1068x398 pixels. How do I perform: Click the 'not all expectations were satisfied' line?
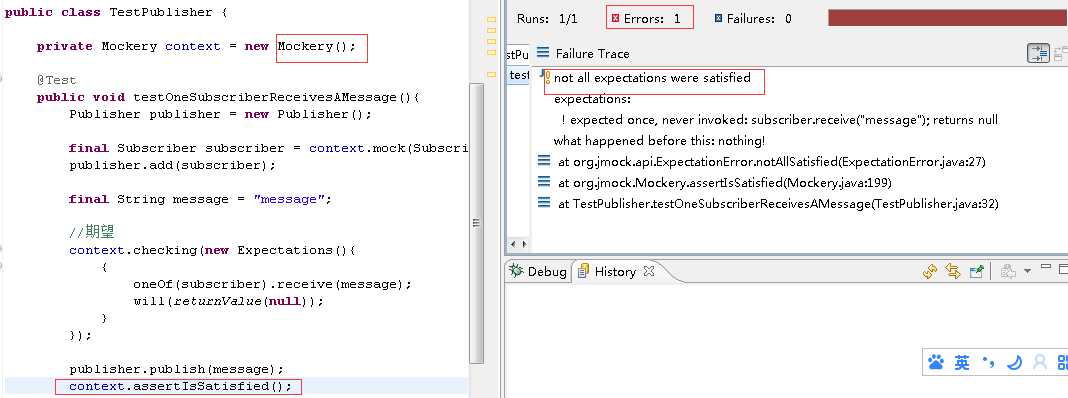(x=653, y=78)
